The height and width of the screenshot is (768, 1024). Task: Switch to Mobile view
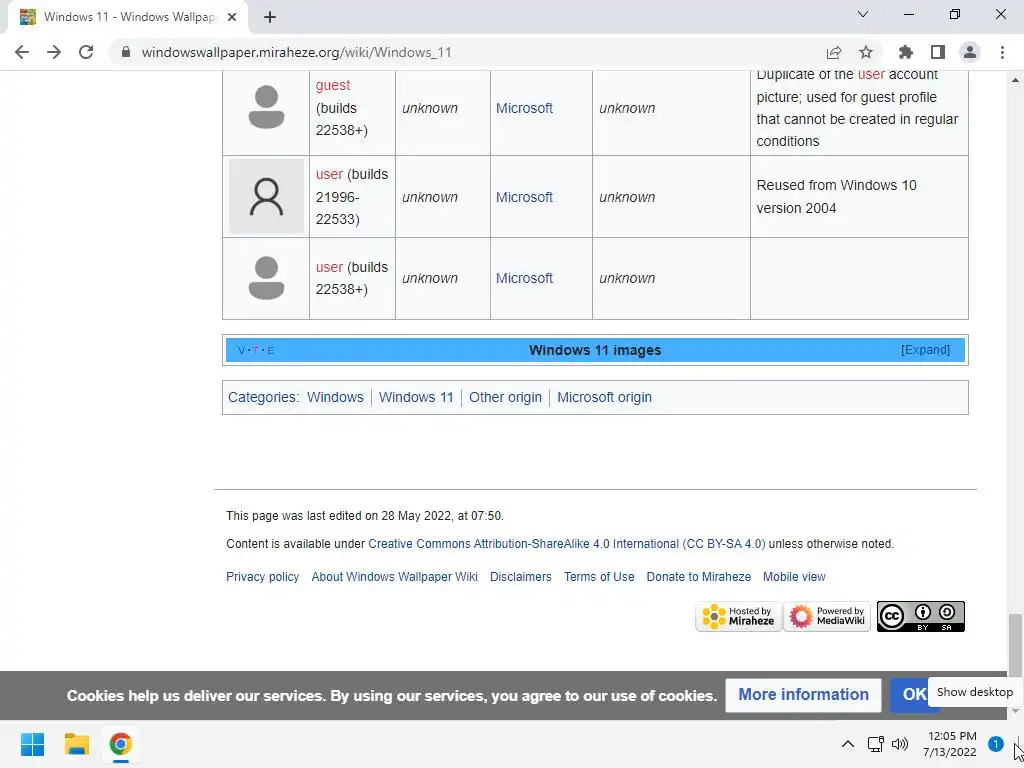coord(794,577)
